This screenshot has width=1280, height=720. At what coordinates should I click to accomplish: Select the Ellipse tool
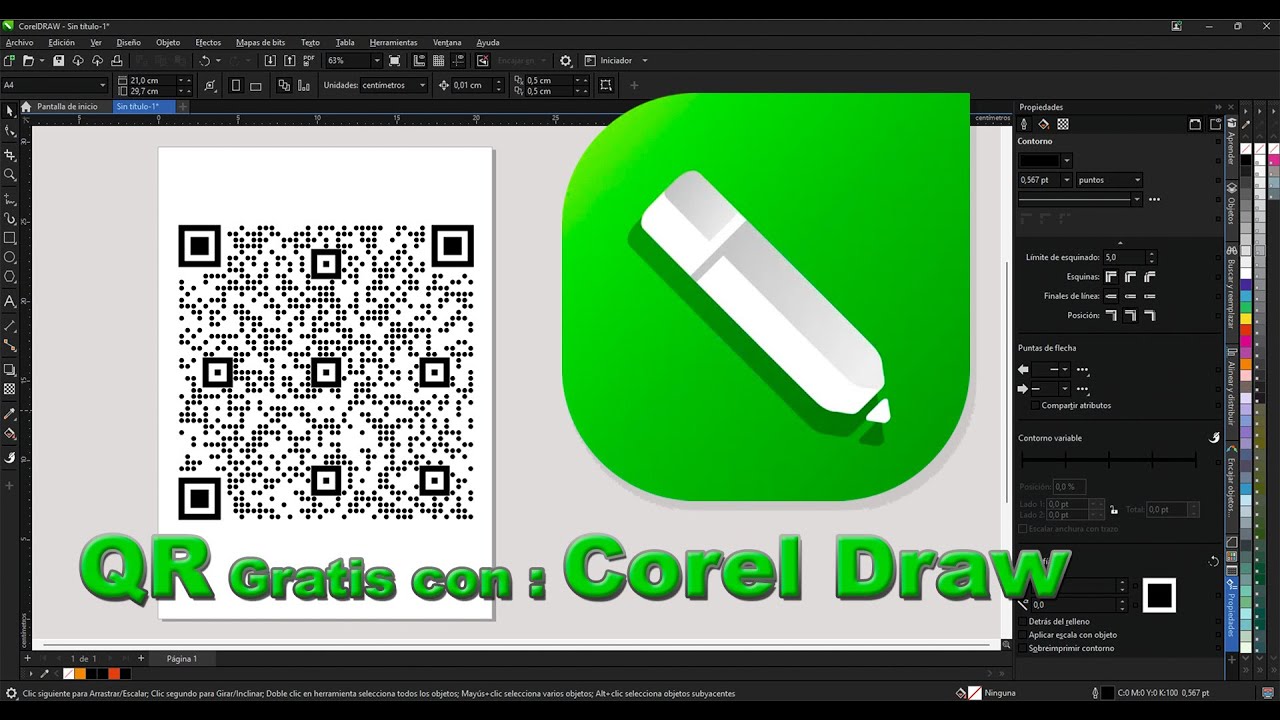(10, 257)
